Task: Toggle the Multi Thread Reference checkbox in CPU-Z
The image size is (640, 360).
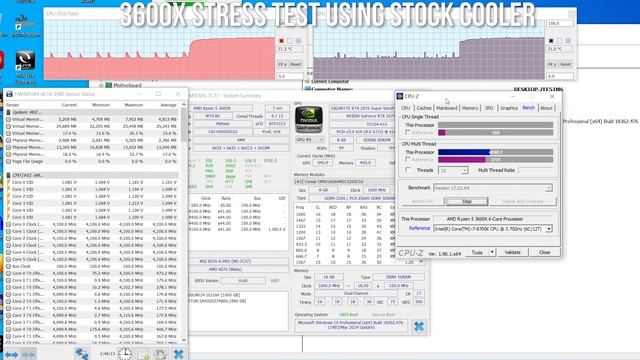Action: [407, 159]
